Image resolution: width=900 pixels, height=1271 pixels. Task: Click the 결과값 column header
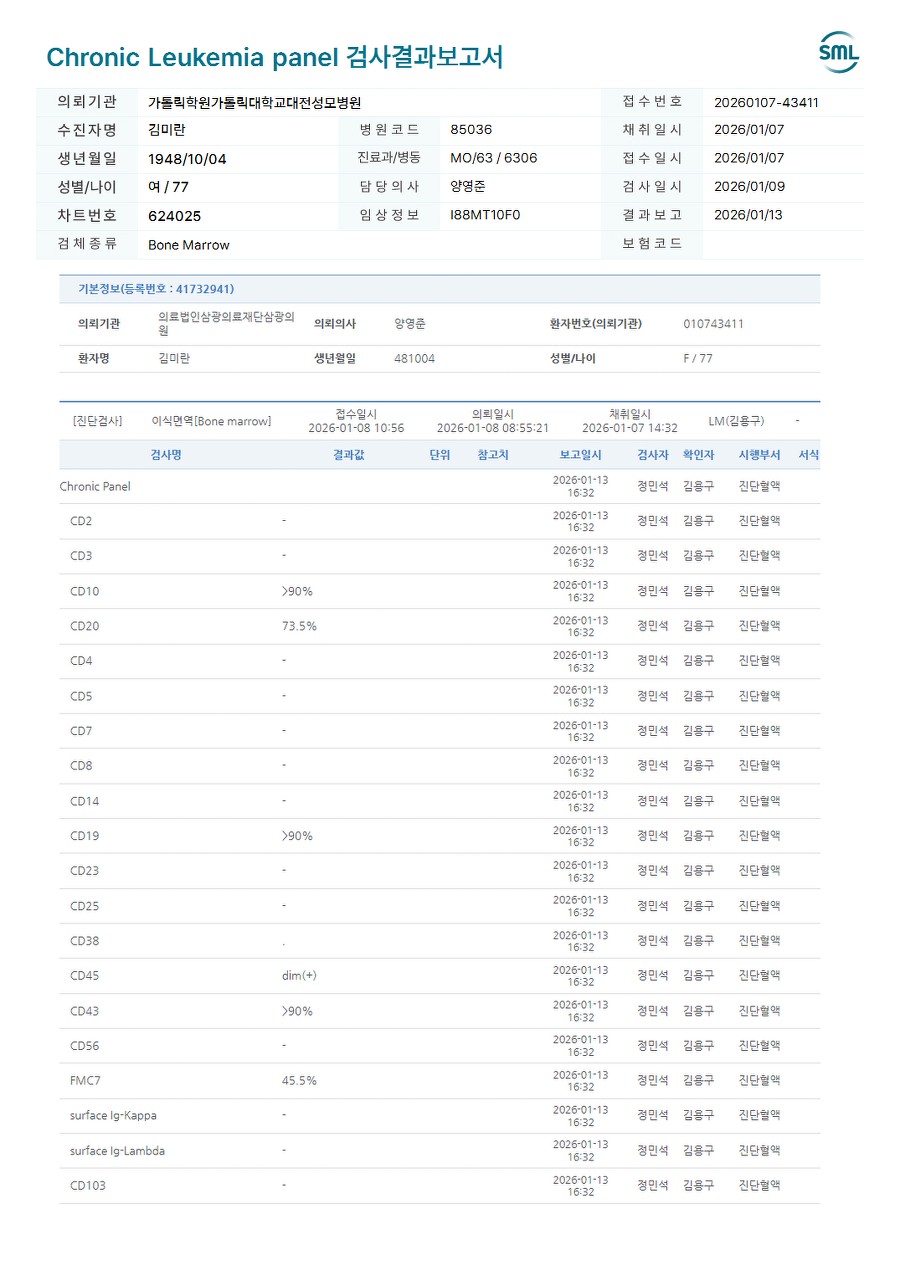coord(349,455)
